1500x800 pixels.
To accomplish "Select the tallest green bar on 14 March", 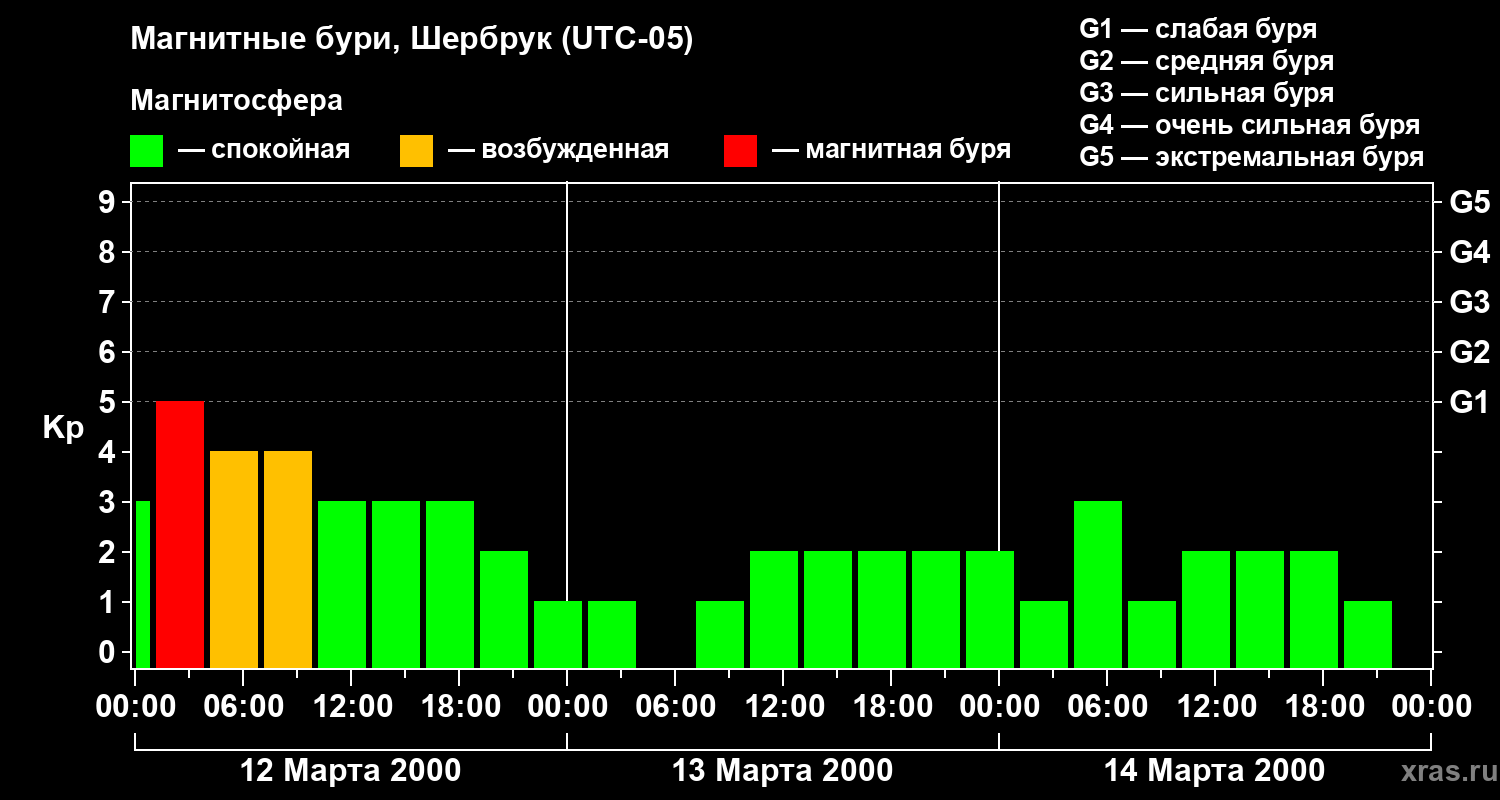I will [1098, 584].
